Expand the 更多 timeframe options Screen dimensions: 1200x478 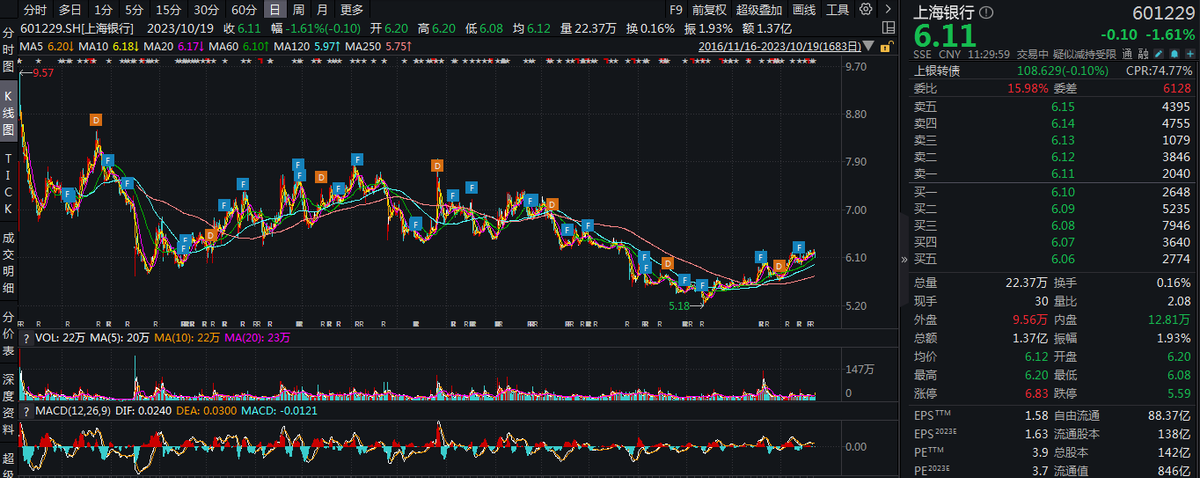(x=352, y=10)
